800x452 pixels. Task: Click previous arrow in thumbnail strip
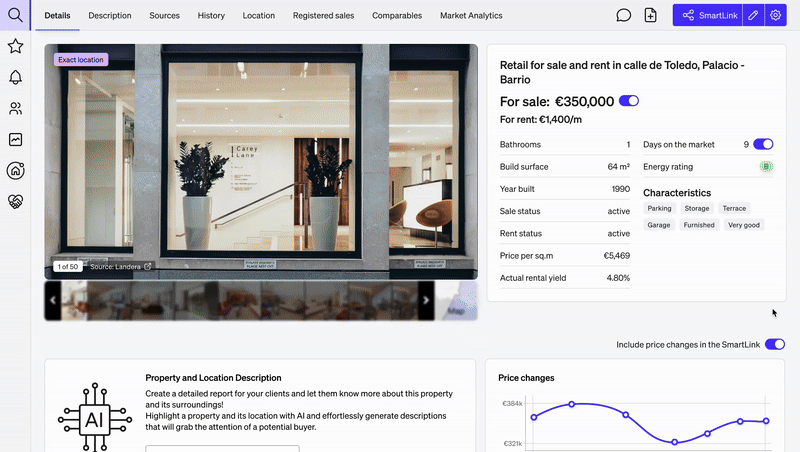(x=53, y=300)
